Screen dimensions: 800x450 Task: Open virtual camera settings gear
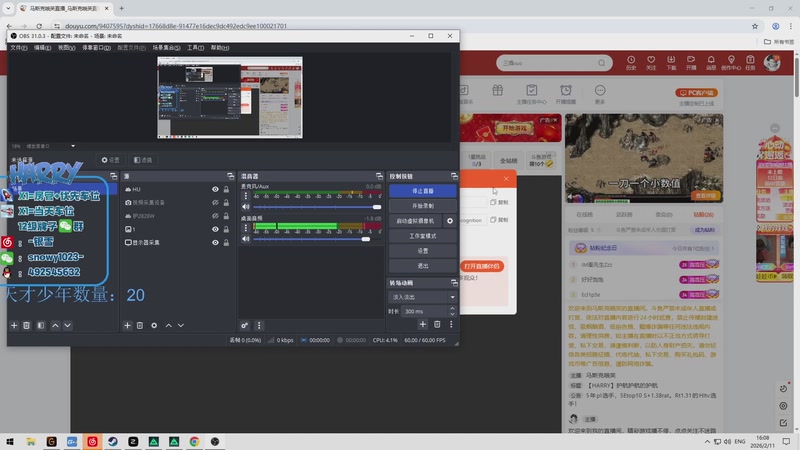pos(450,221)
